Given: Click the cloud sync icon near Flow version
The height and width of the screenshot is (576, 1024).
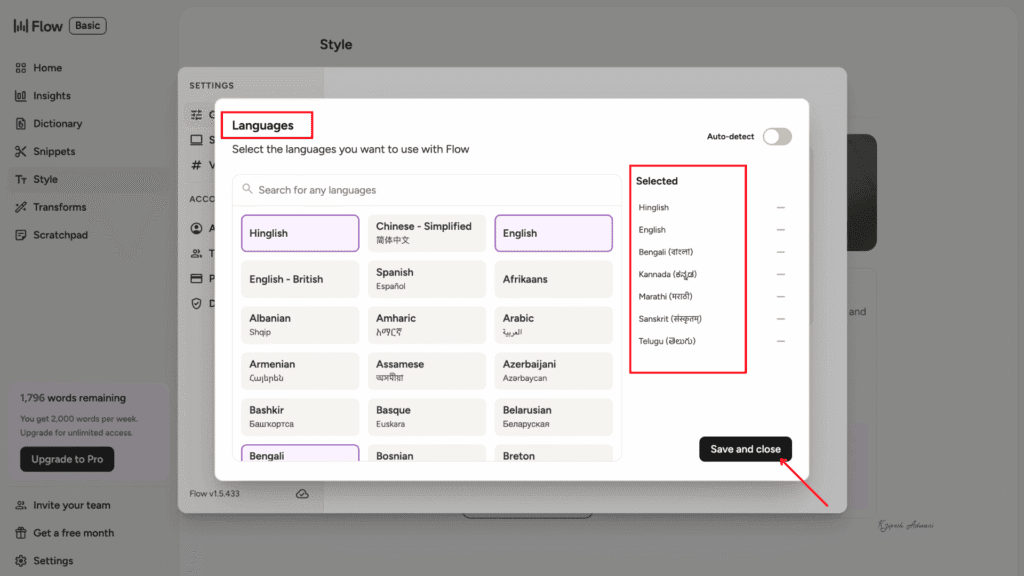Looking at the screenshot, I should pos(302,494).
